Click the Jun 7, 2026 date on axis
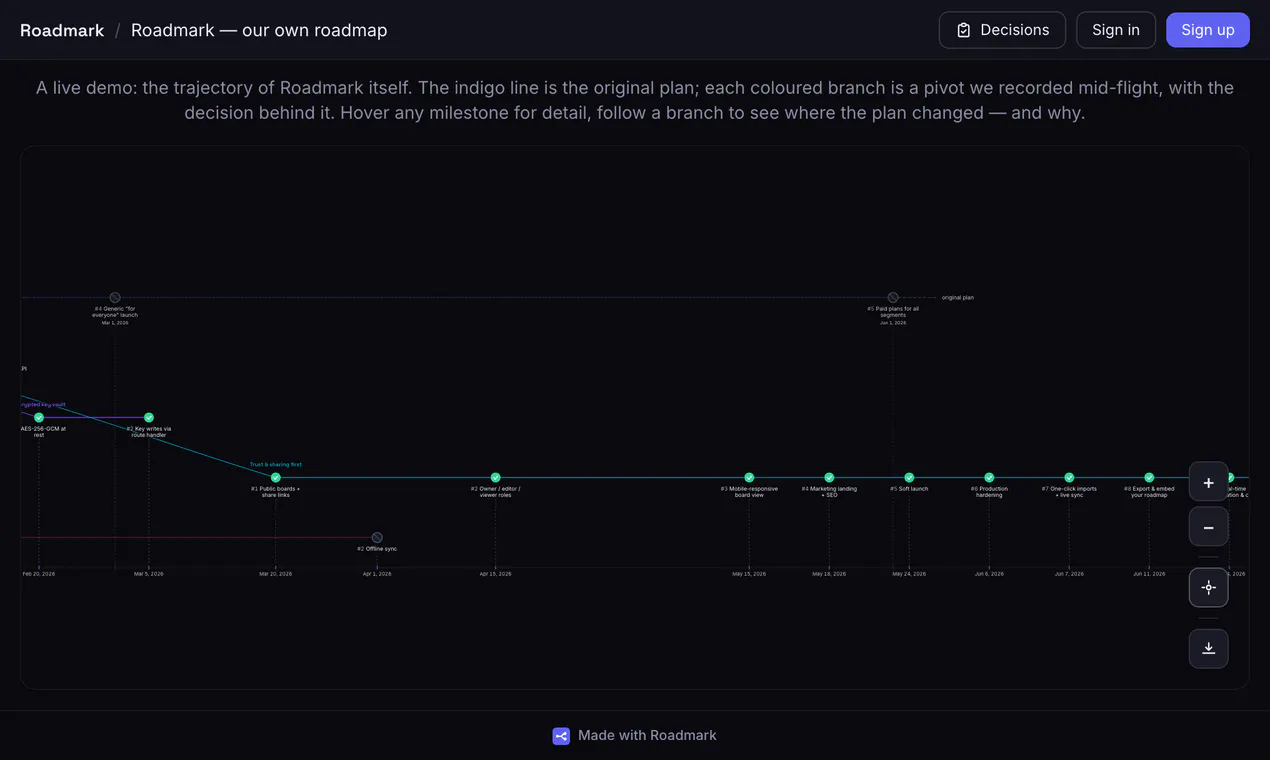Screen dimensions: 1270x760 click(1069, 574)
